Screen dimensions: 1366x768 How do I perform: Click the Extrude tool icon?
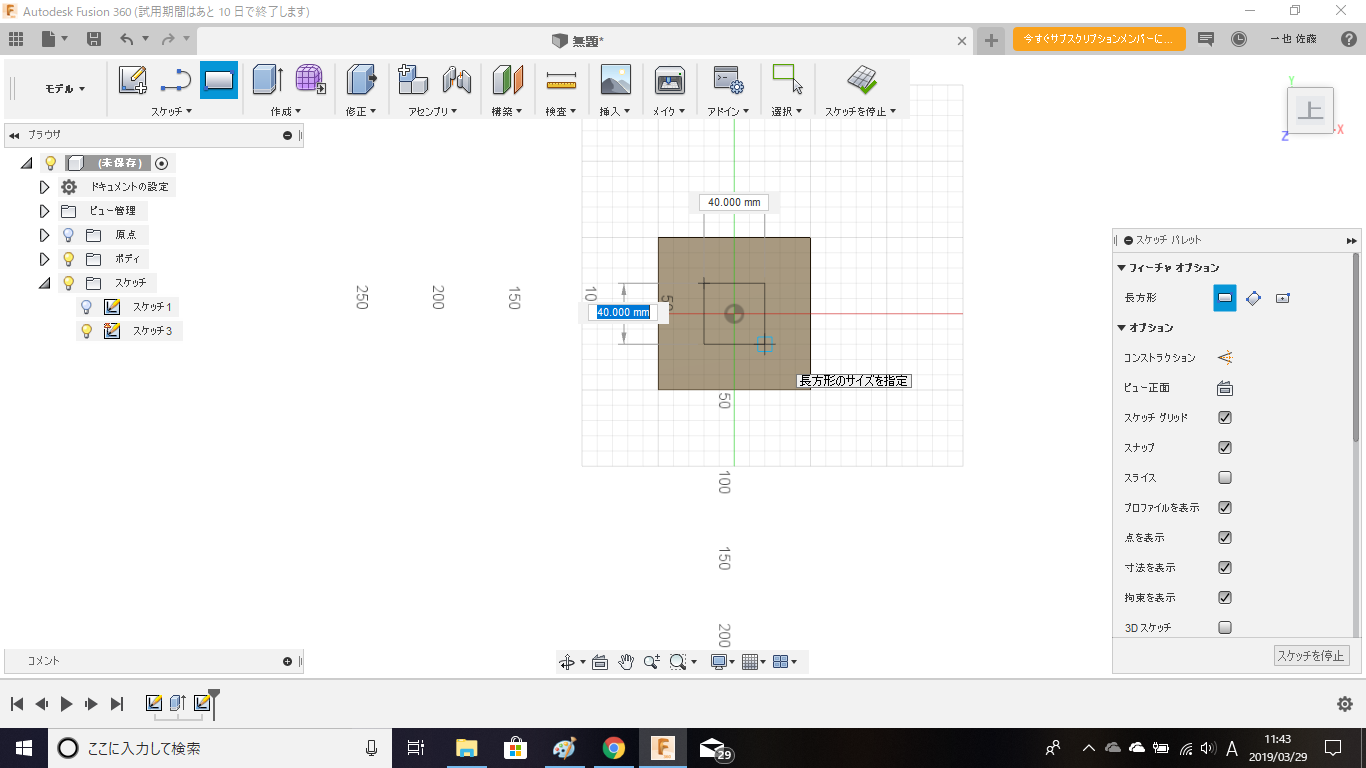[x=268, y=79]
